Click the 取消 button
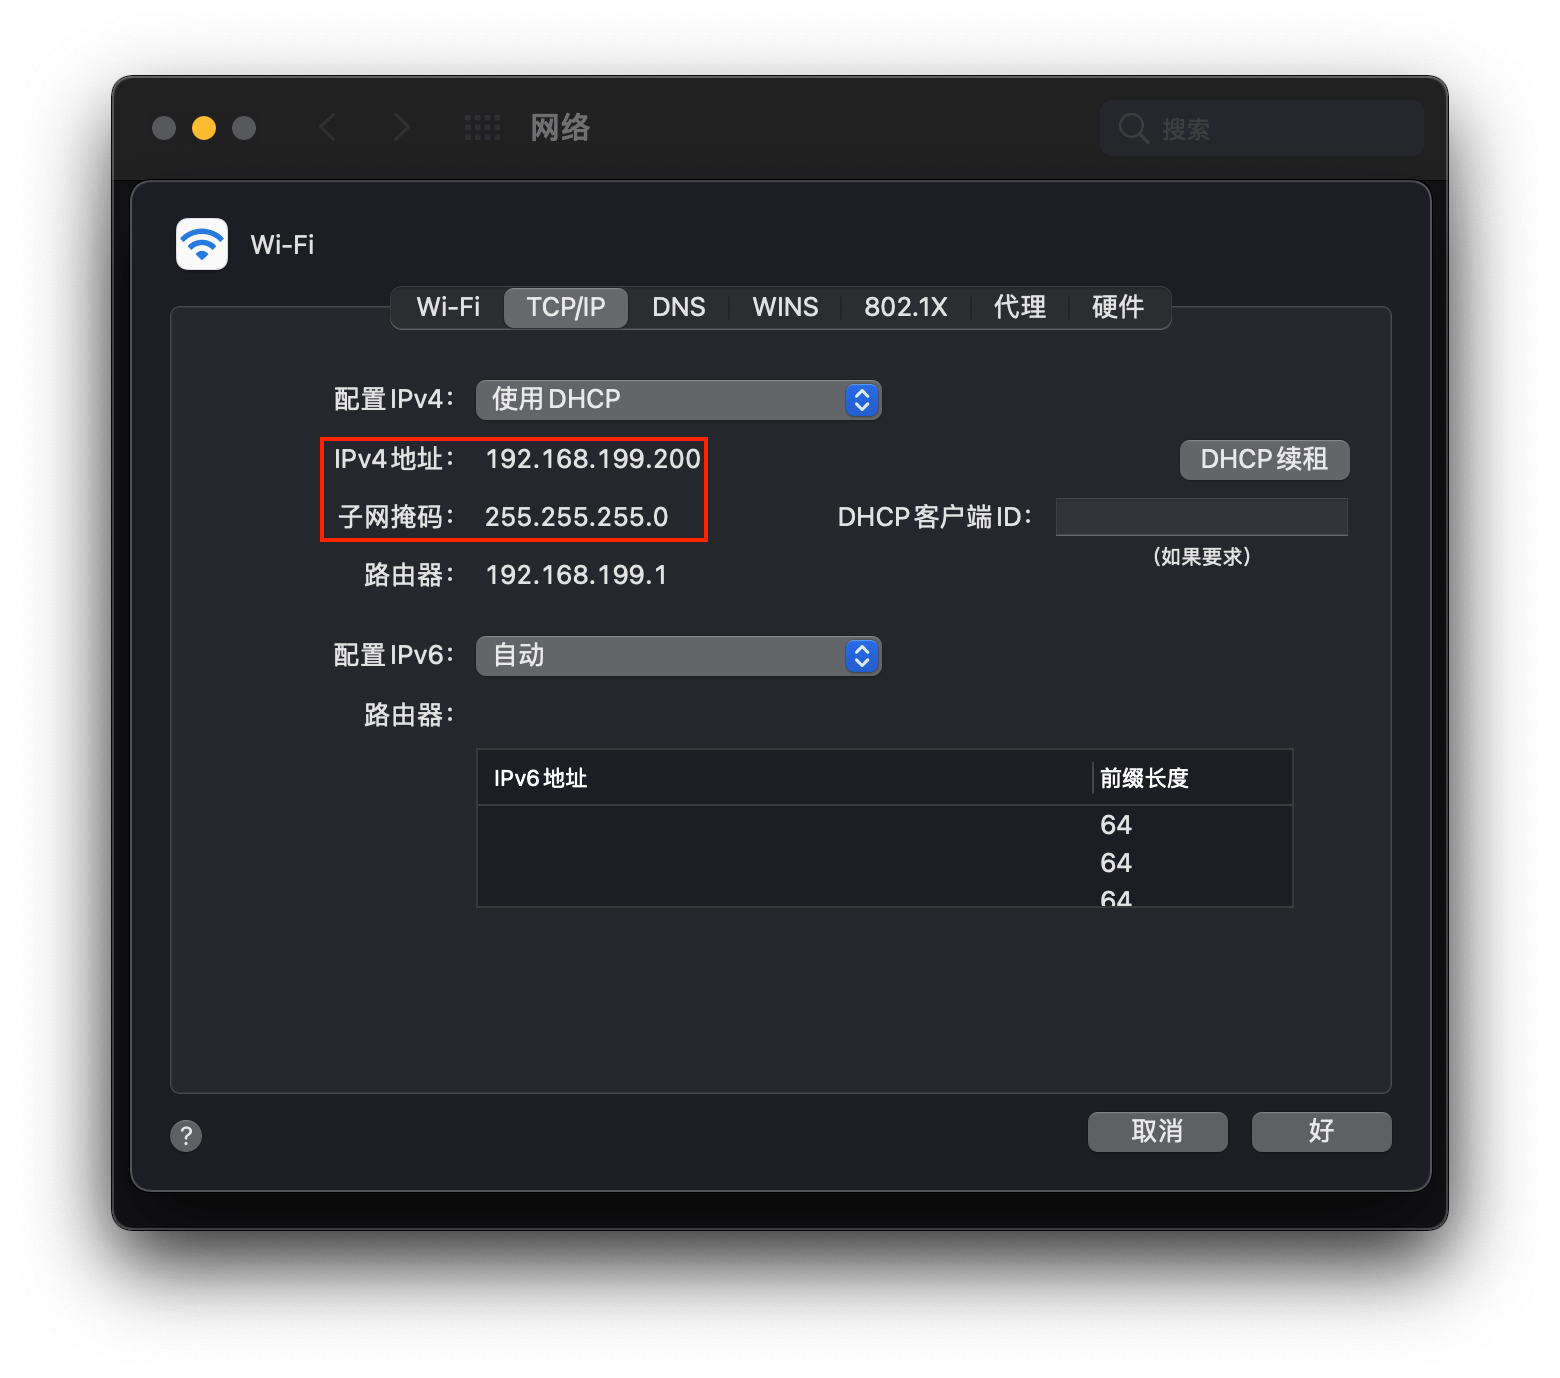Image resolution: width=1560 pixels, height=1378 pixels. tap(1157, 1131)
